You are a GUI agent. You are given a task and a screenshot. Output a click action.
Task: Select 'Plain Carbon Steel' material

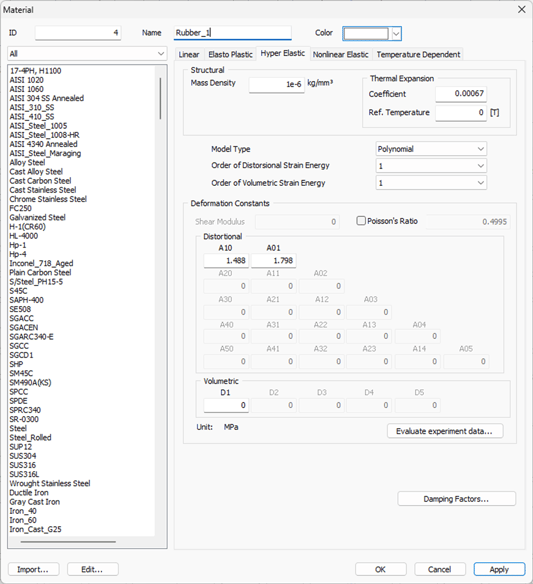click(x=40, y=272)
